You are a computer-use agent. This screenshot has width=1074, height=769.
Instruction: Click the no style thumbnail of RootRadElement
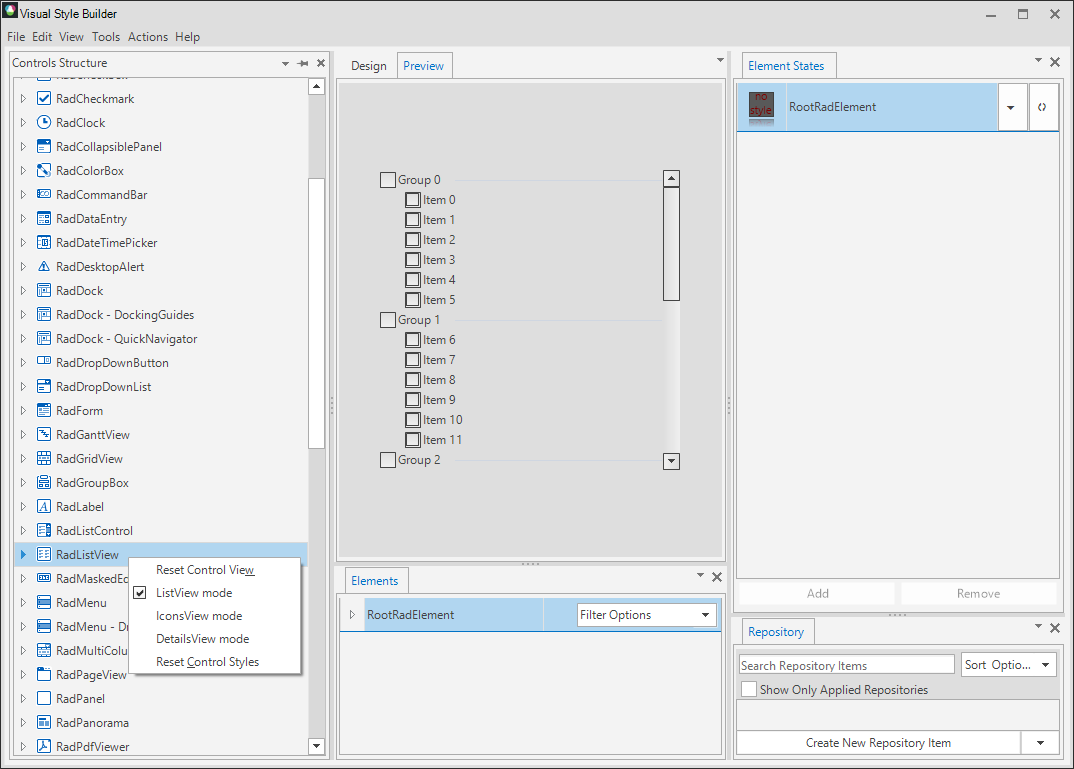pyautogui.click(x=761, y=107)
